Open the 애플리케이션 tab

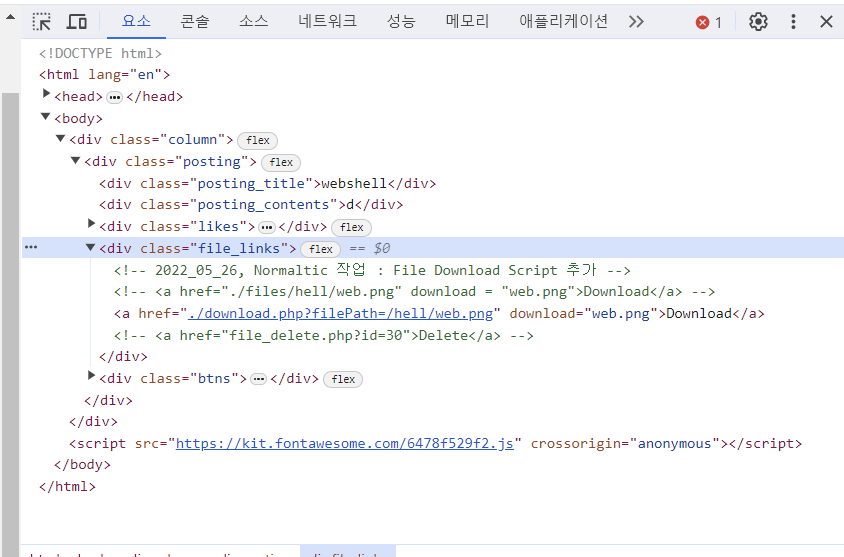[563, 21]
